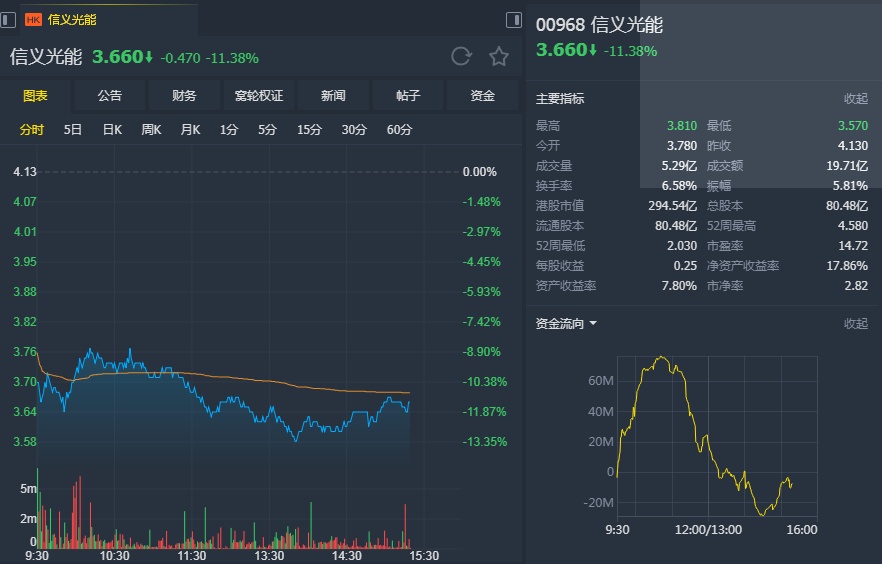Click the HK market badge icon
Viewport: 882px width, 564px height.
tap(33, 20)
